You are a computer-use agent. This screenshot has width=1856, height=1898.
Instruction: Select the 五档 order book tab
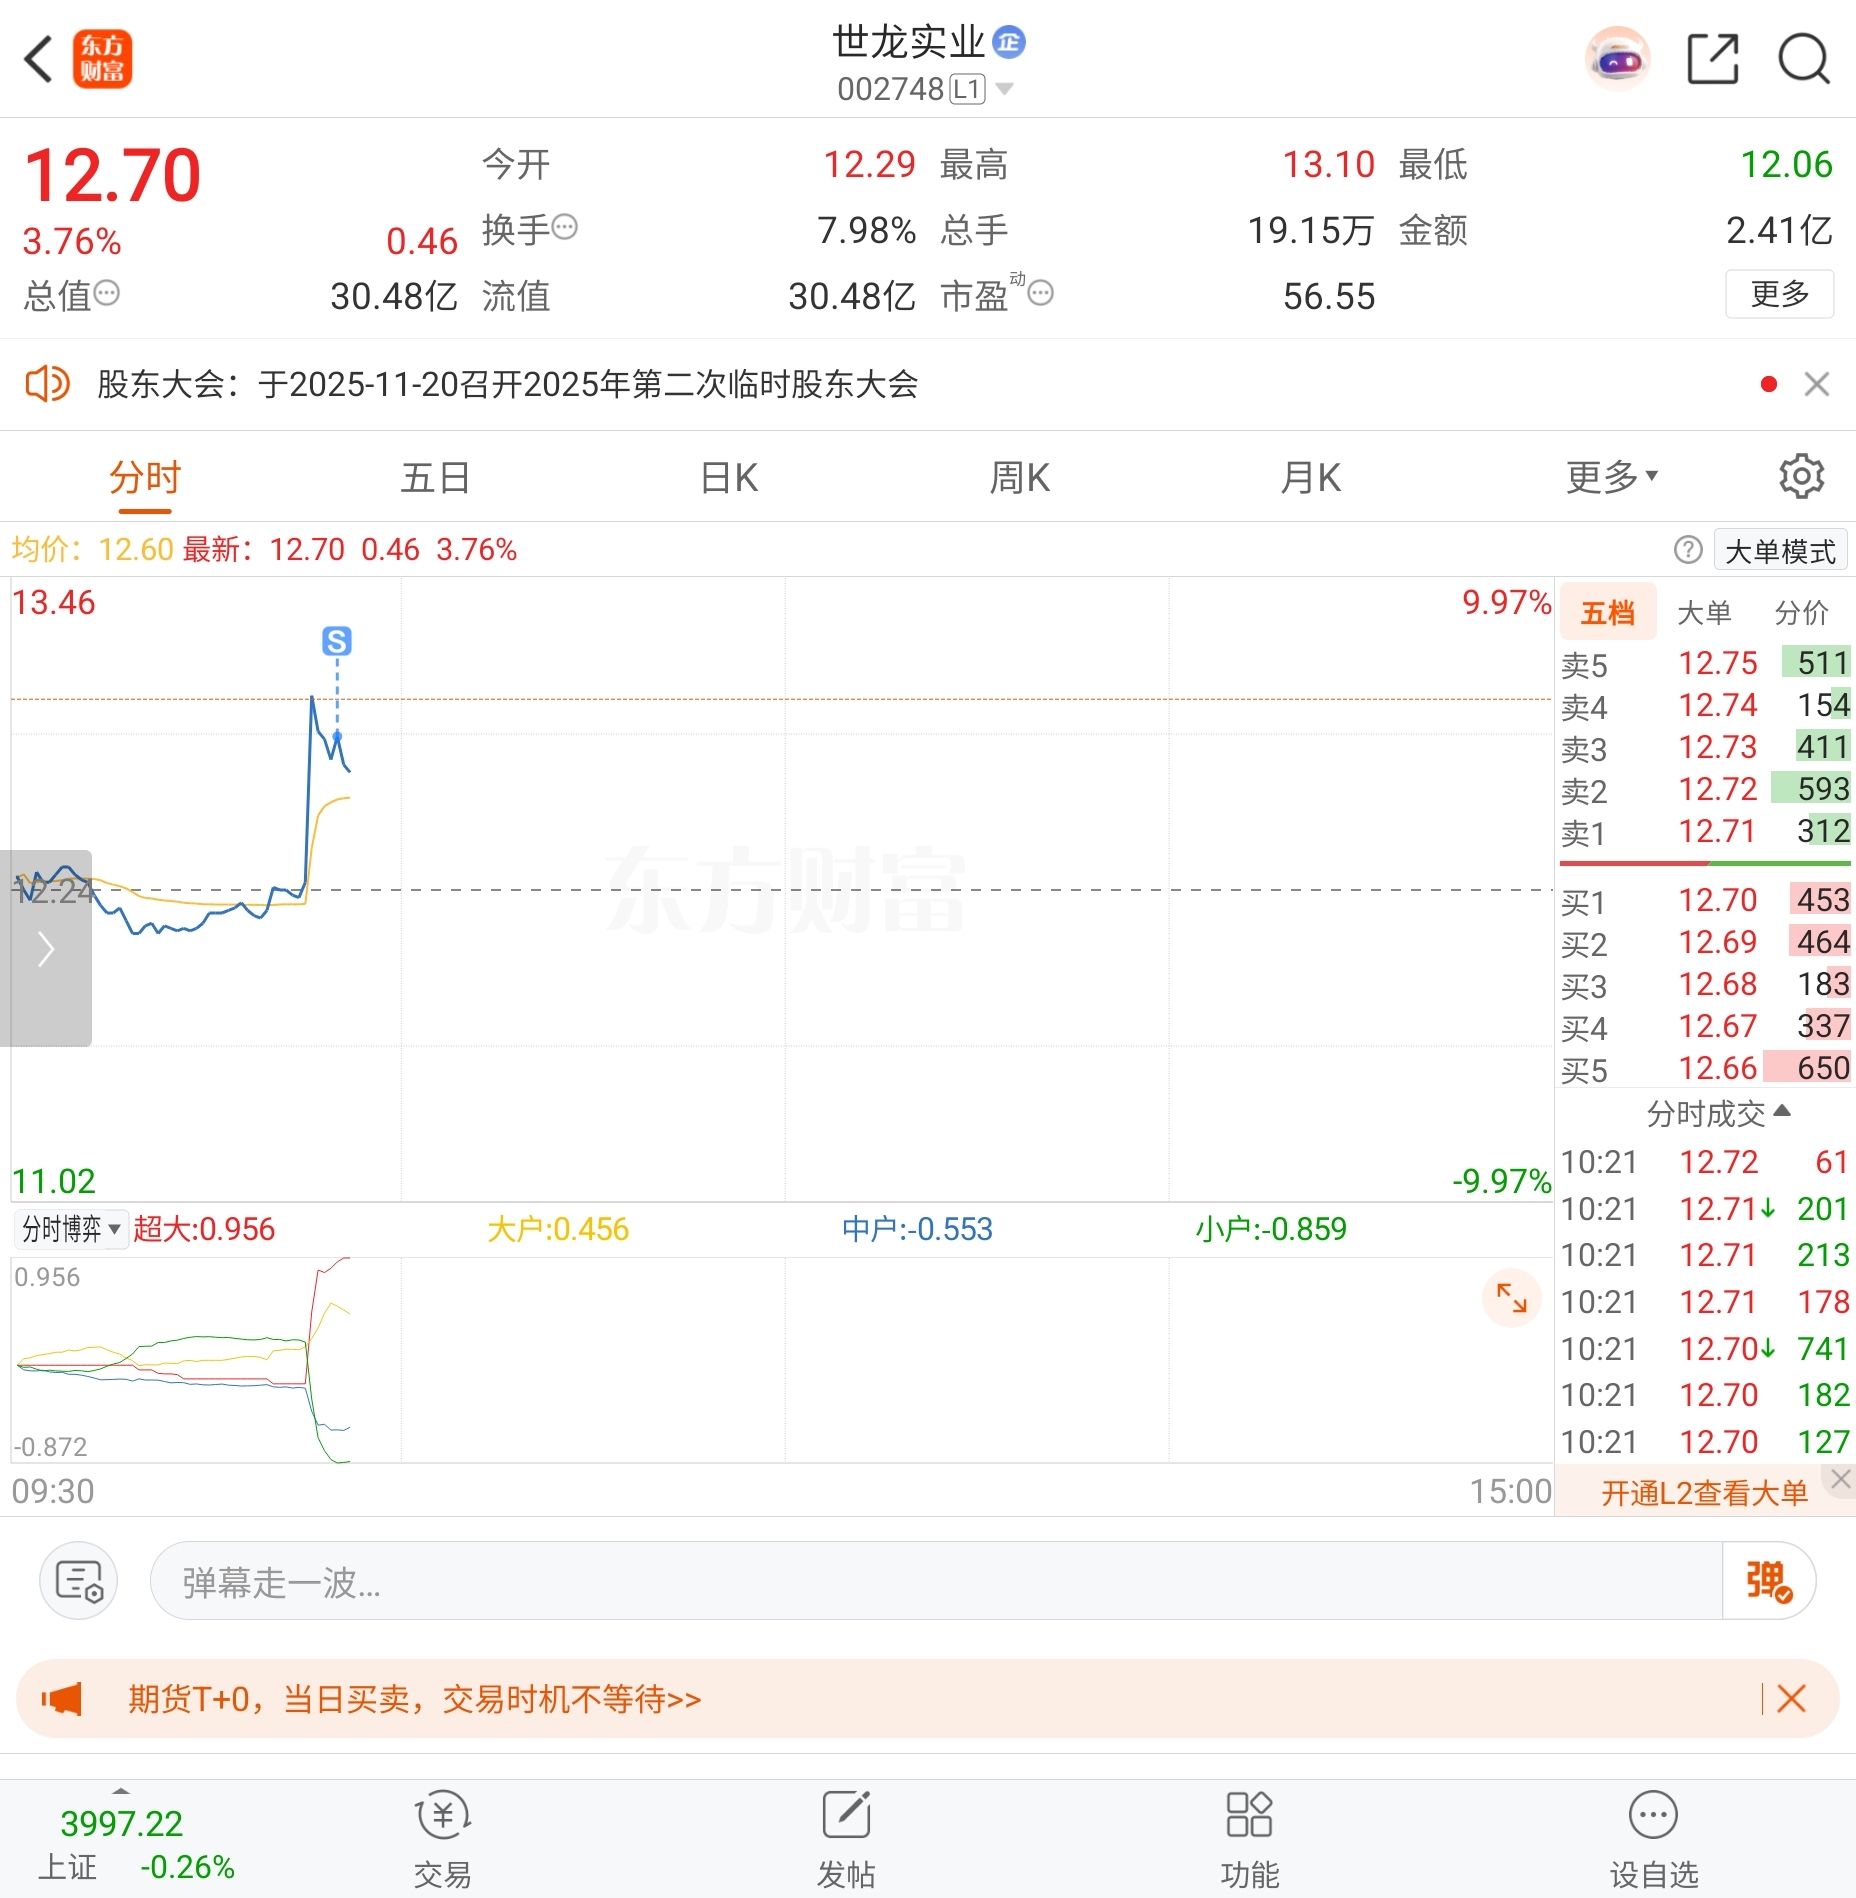pyautogui.click(x=1607, y=612)
